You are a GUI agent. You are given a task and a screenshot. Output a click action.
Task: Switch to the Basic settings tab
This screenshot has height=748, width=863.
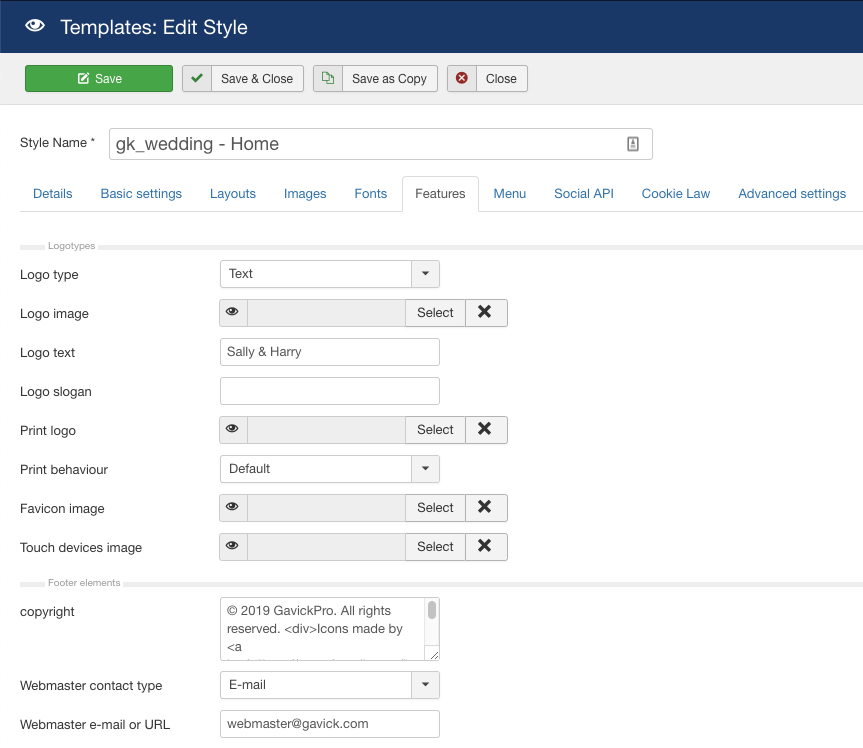141,194
